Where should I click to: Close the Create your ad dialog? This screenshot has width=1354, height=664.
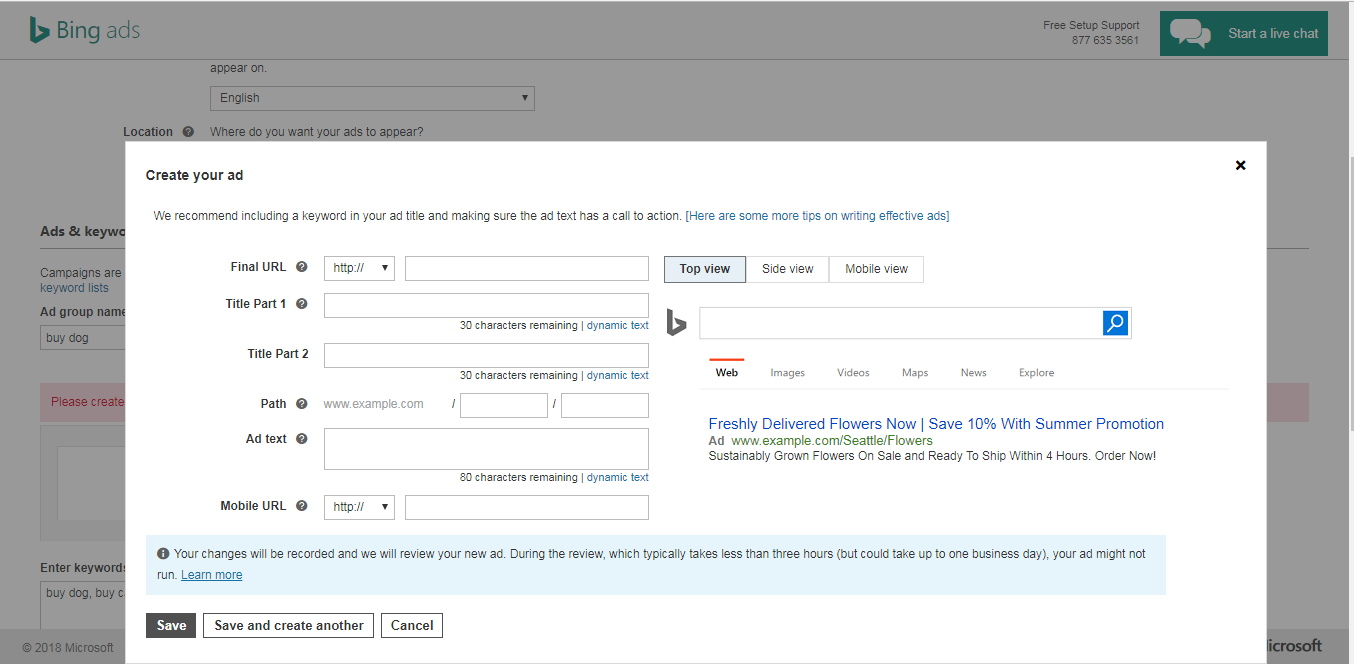tap(1240, 165)
